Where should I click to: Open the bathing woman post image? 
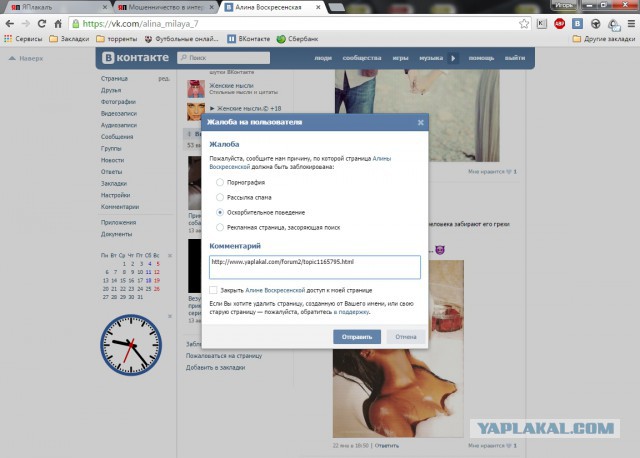click(398, 349)
